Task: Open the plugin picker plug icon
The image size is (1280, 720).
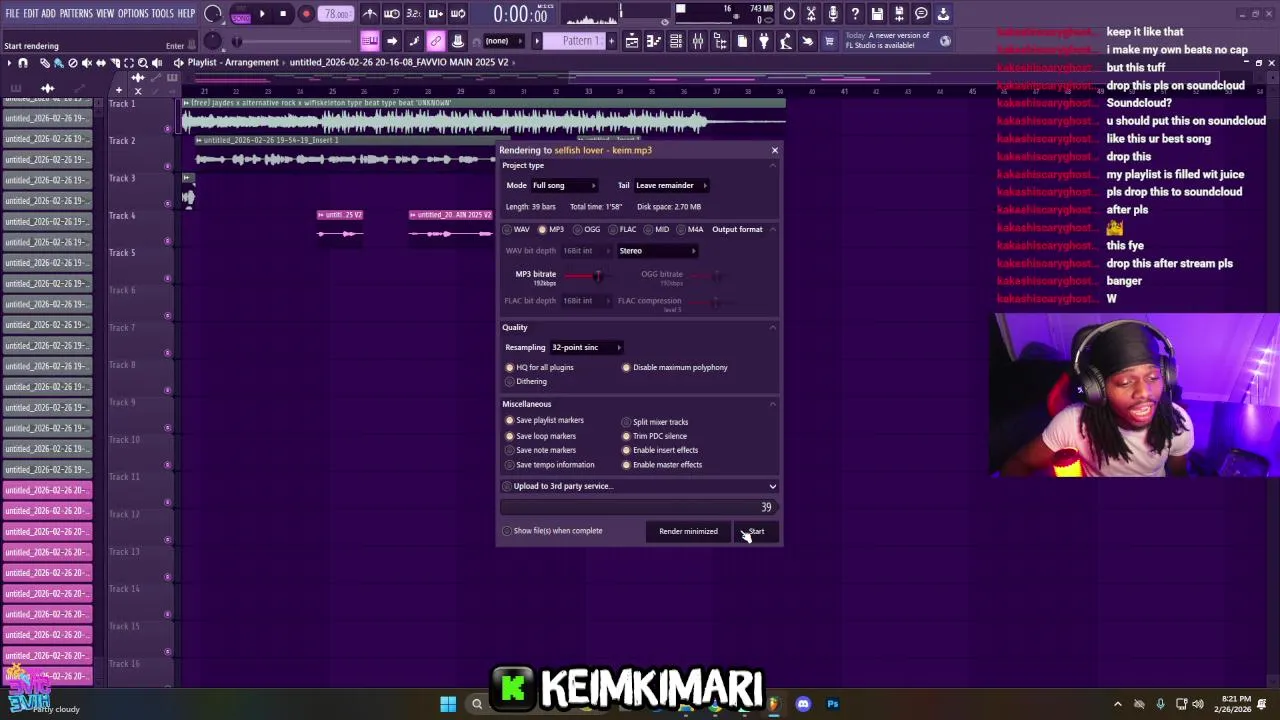Action: click(764, 41)
